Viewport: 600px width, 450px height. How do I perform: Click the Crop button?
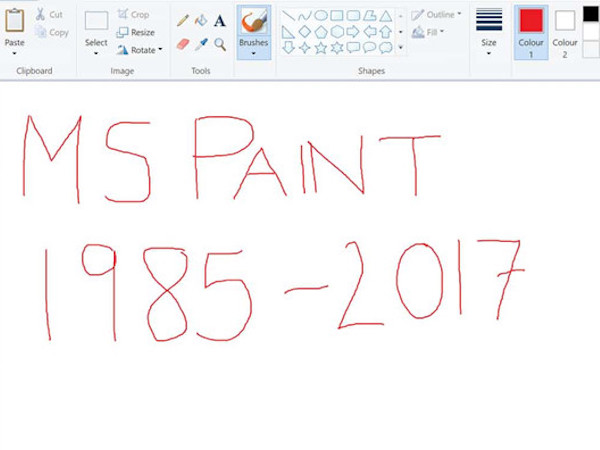click(133, 15)
